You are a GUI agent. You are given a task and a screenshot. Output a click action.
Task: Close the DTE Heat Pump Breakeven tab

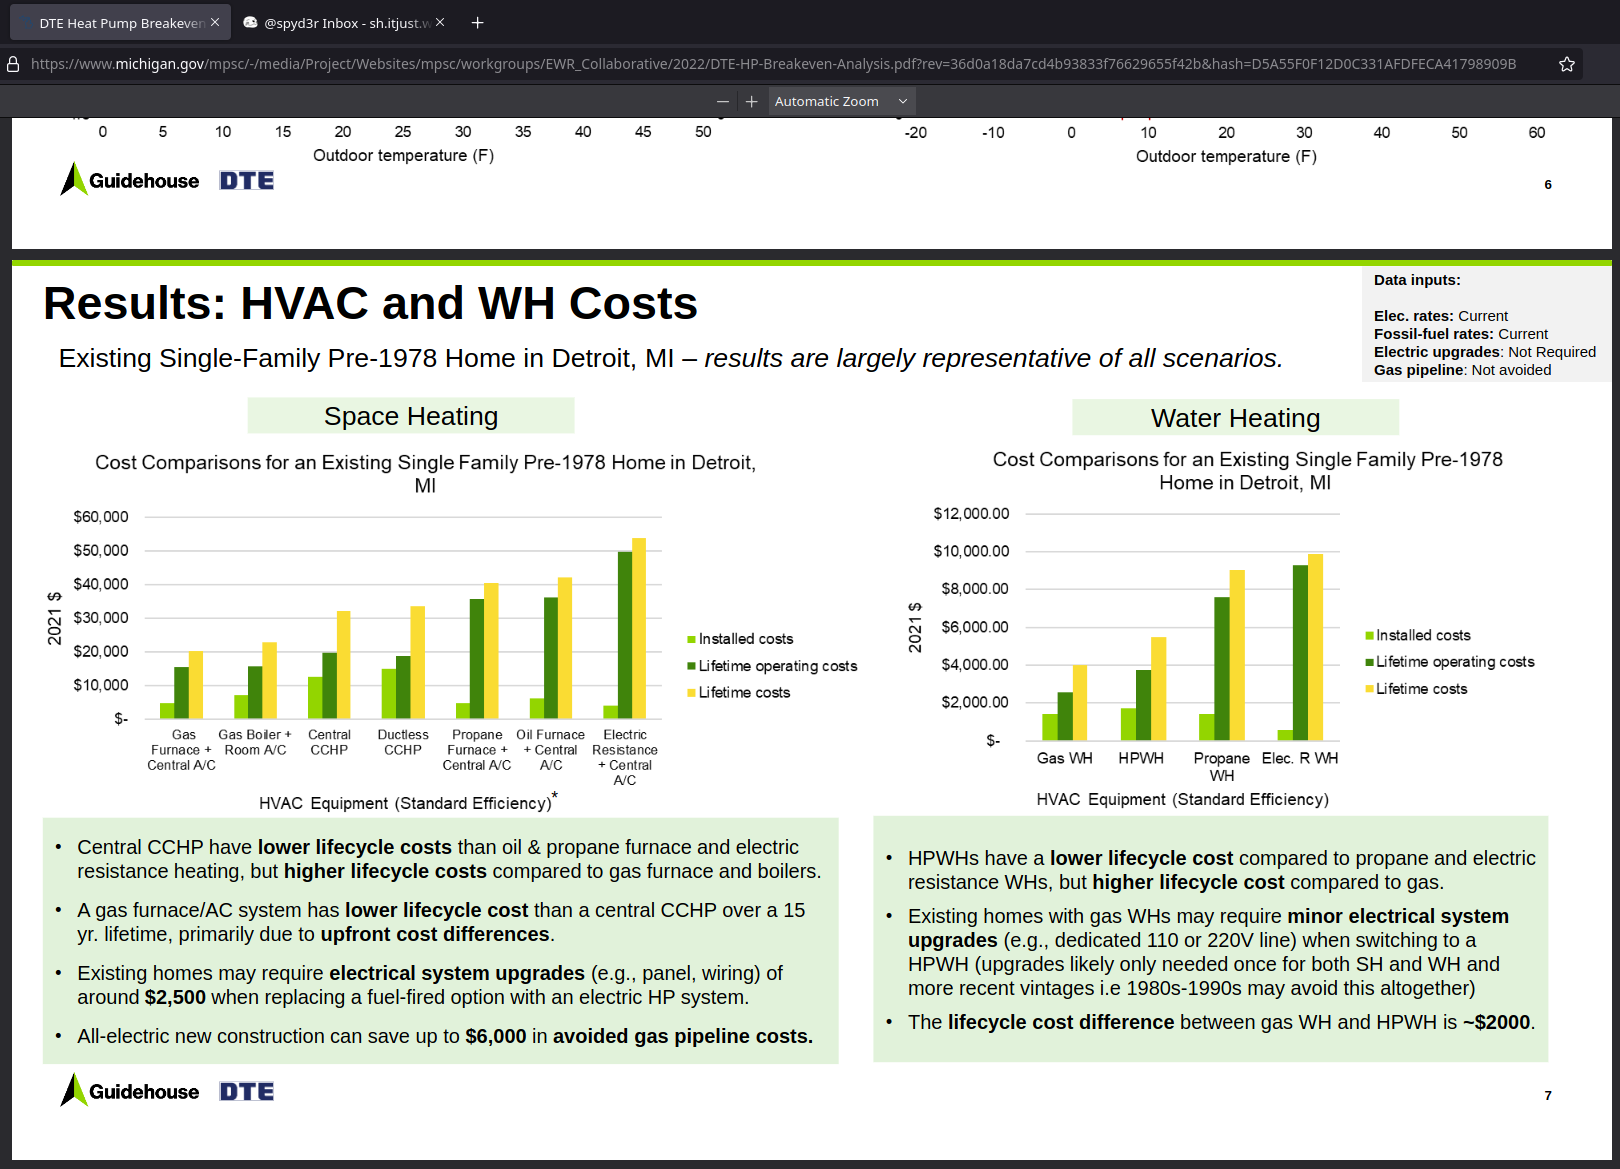(x=215, y=22)
